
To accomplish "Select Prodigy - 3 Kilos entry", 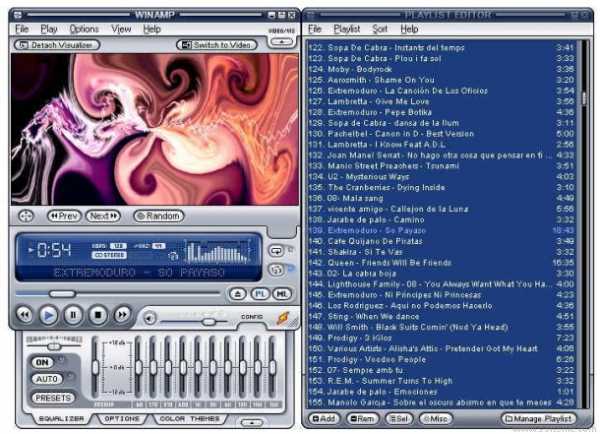I will [441, 338].
